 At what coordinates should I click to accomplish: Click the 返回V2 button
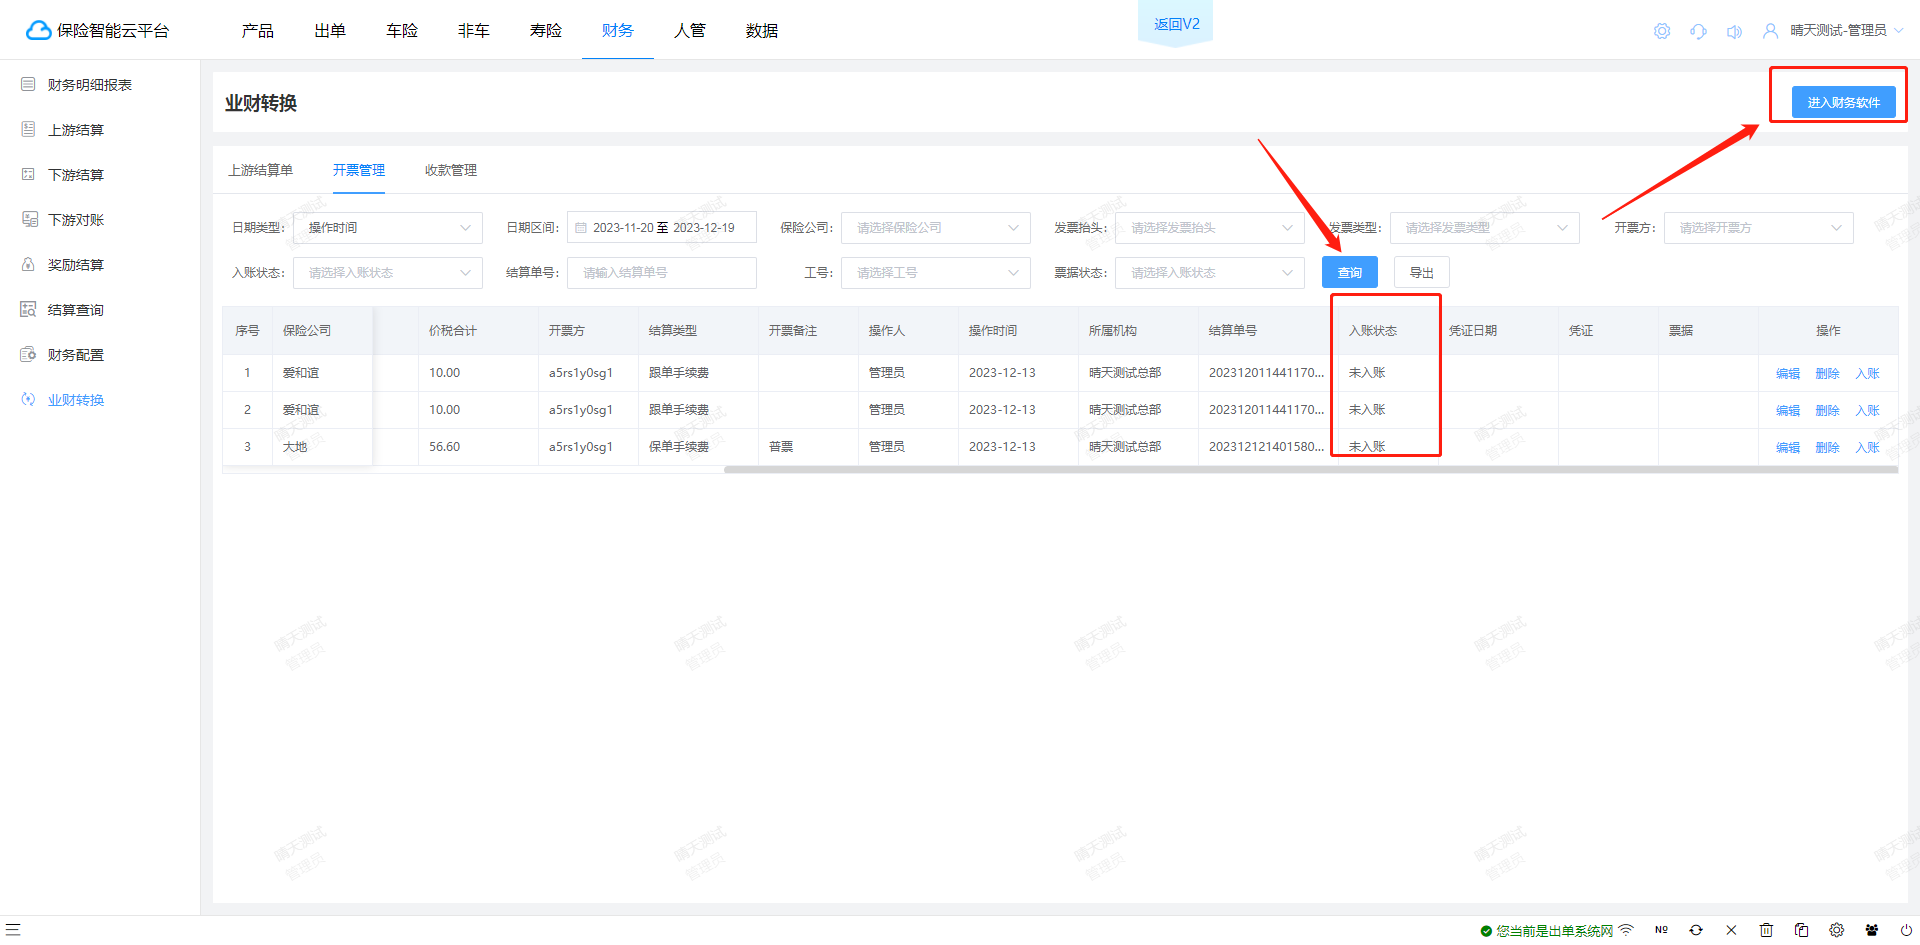[x=1176, y=24]
